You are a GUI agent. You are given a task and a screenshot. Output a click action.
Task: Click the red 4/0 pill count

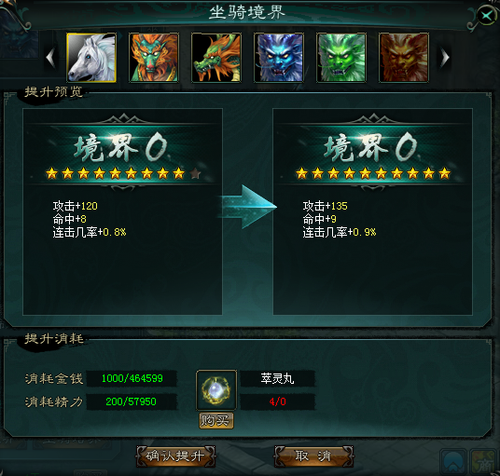tap(278, 401)
